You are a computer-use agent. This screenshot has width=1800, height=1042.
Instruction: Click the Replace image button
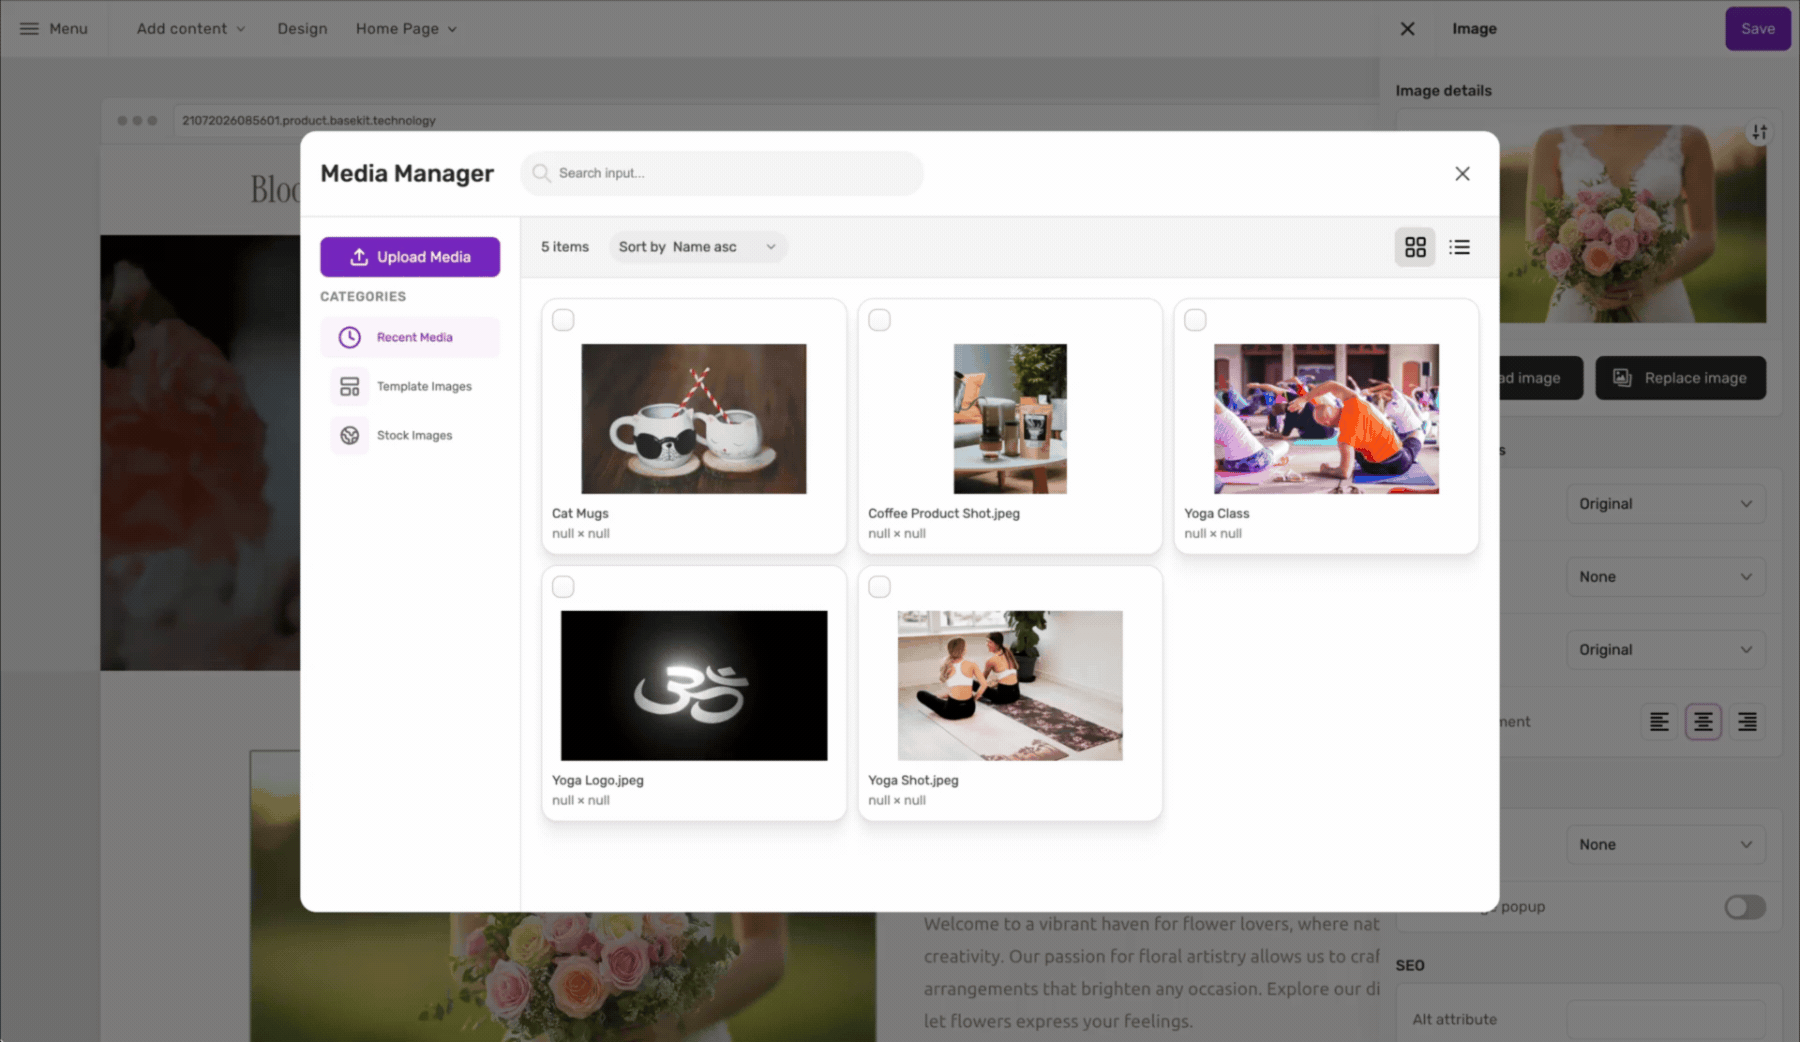(1680, 378)
